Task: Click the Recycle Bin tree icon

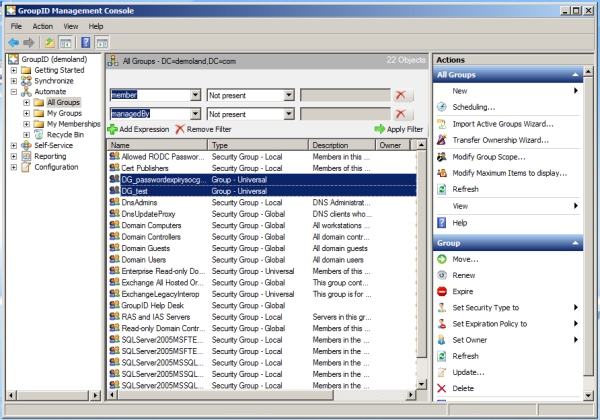Action: click(x=39, y=134)
